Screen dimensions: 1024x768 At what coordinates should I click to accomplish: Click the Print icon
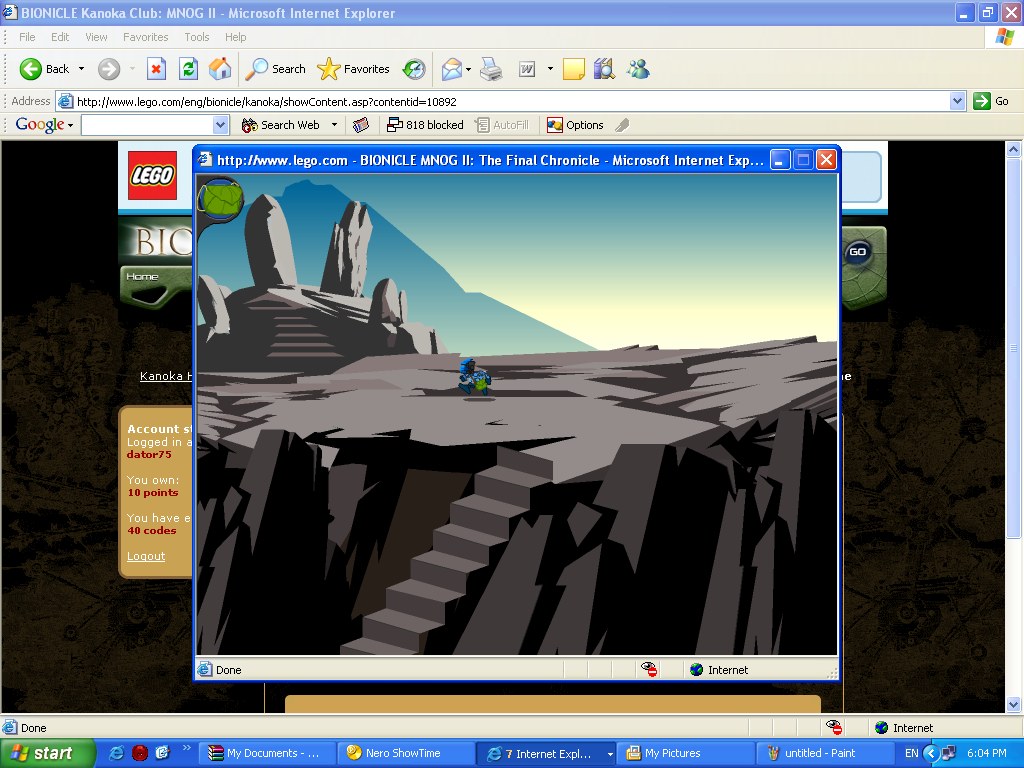491,69
